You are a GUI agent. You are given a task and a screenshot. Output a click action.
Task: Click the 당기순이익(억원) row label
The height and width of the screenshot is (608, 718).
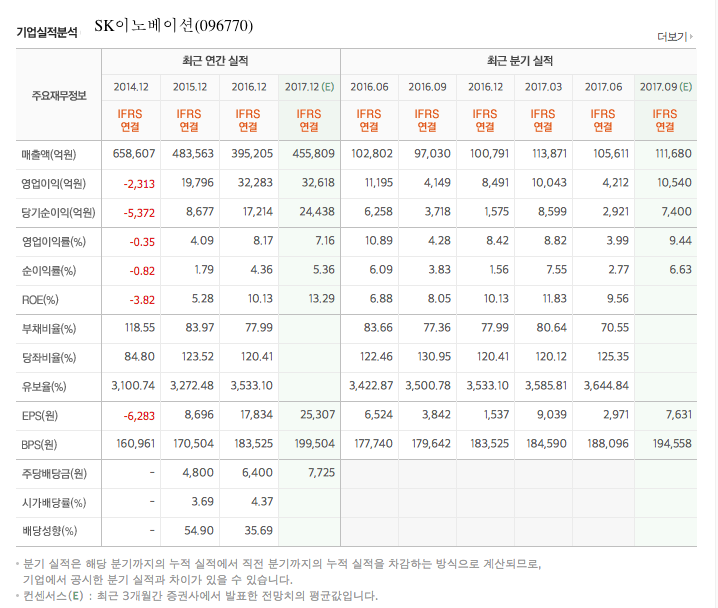[58, 212]
